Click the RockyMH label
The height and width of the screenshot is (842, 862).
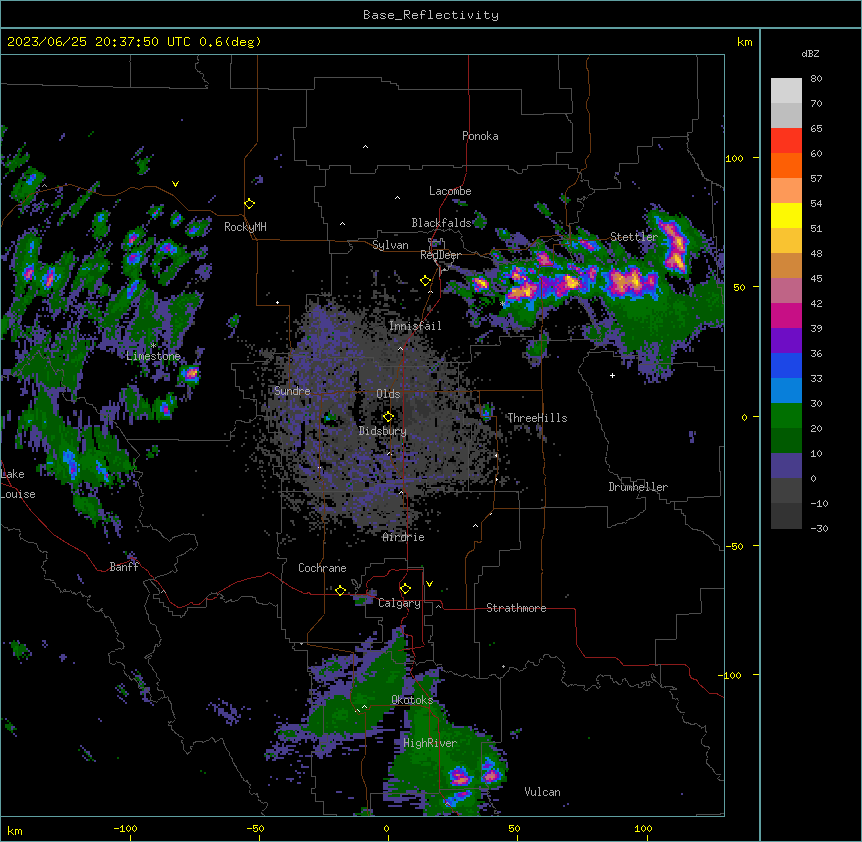tap(245, 227)
